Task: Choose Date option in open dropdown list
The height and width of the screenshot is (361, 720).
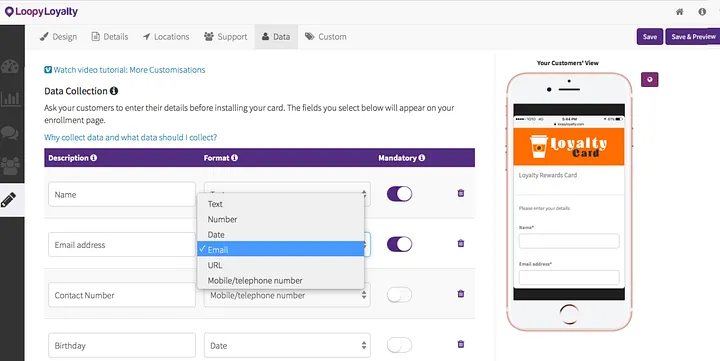Action: (x=281, y=234)
